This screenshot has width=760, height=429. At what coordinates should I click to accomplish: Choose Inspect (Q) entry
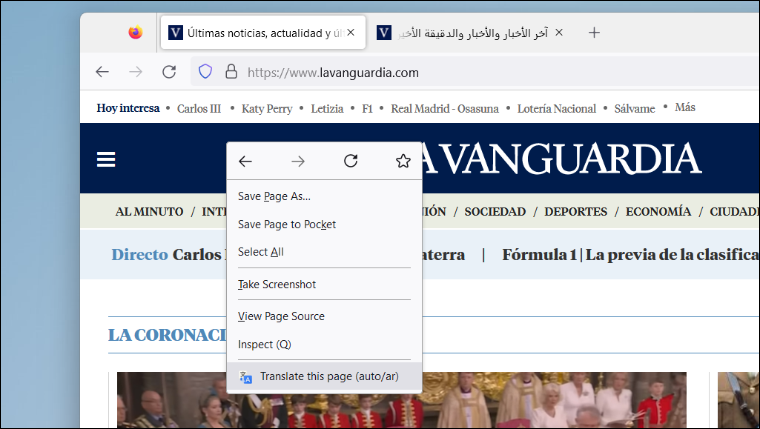(x=324, y=344)
